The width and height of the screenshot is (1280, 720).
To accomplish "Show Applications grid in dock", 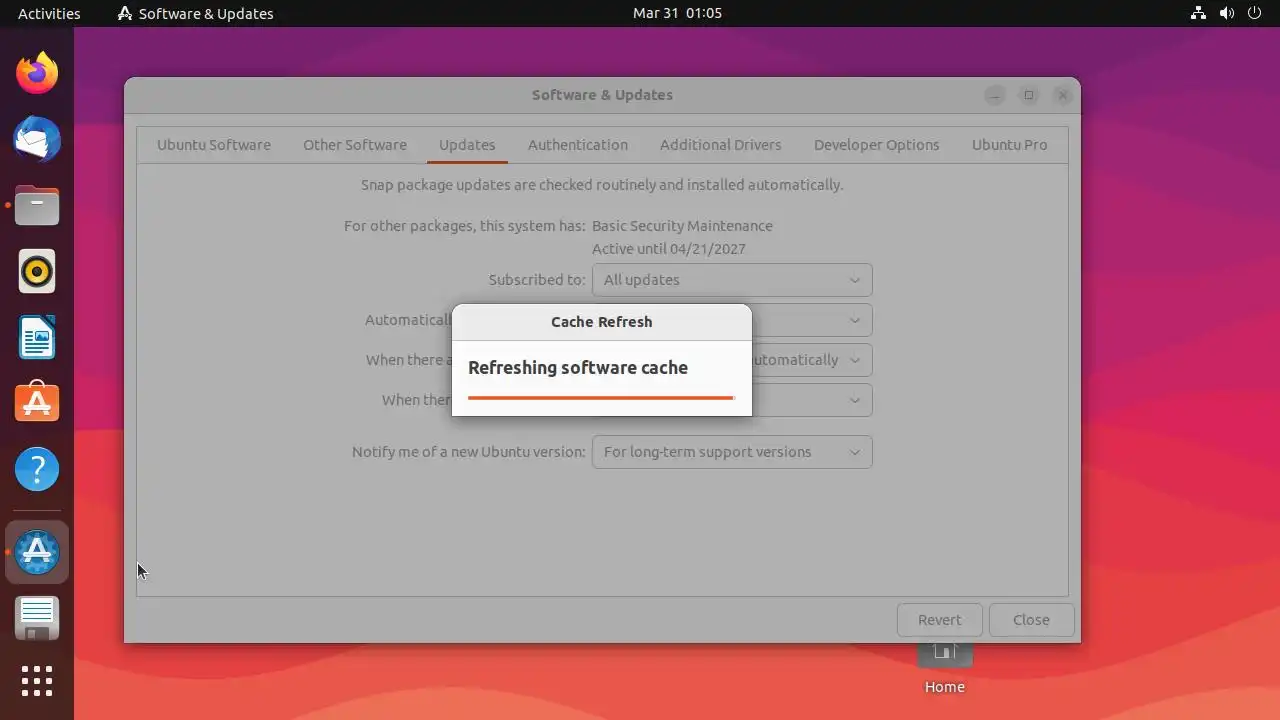I will [x=37, y=681].
